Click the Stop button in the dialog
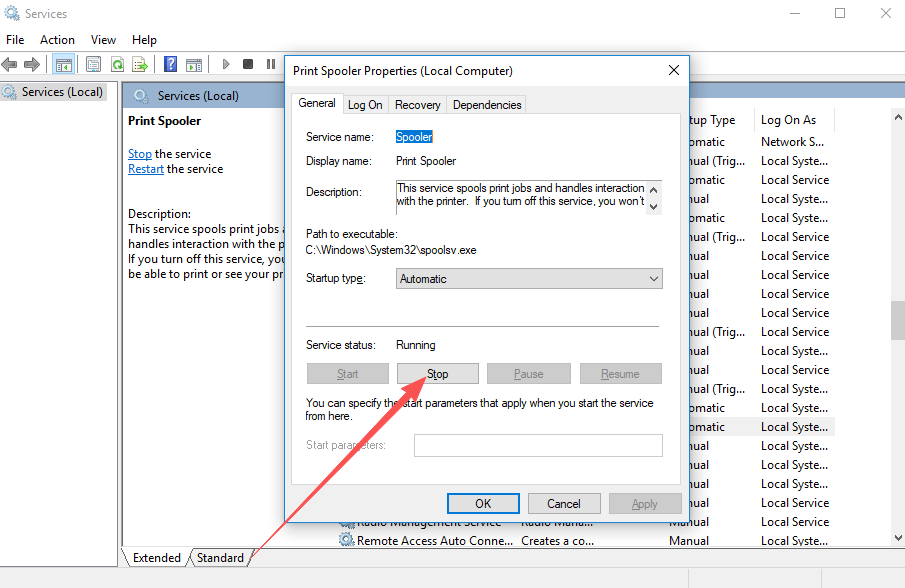 tap(437, 374)
